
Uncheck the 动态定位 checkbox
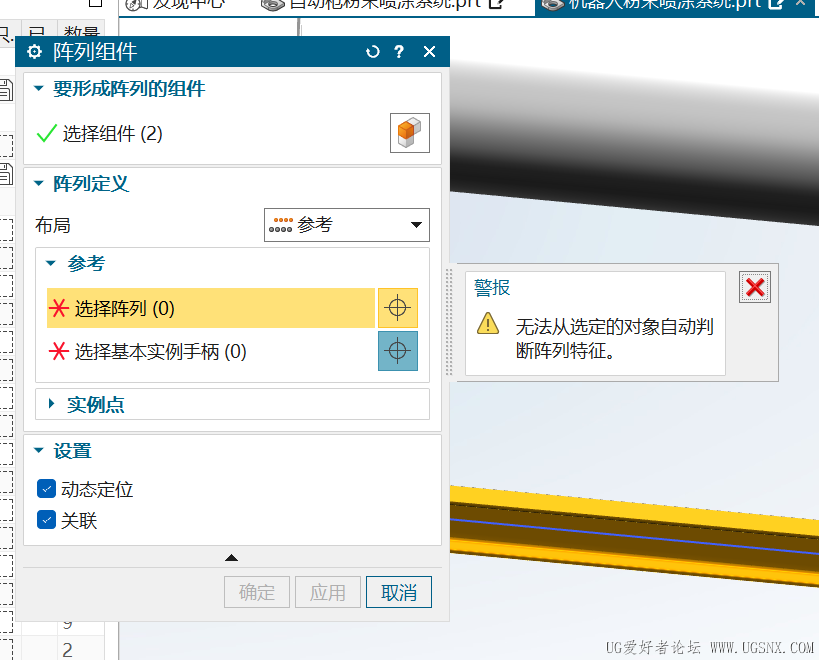(x=45, y=488)
